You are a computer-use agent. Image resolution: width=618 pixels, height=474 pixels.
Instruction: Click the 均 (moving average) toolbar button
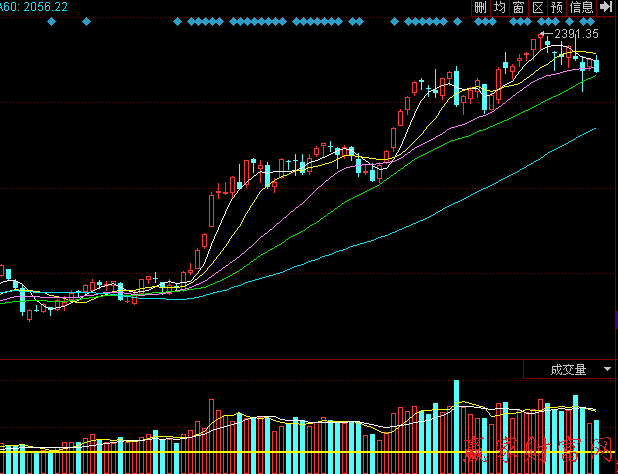[x=499, y=8]
